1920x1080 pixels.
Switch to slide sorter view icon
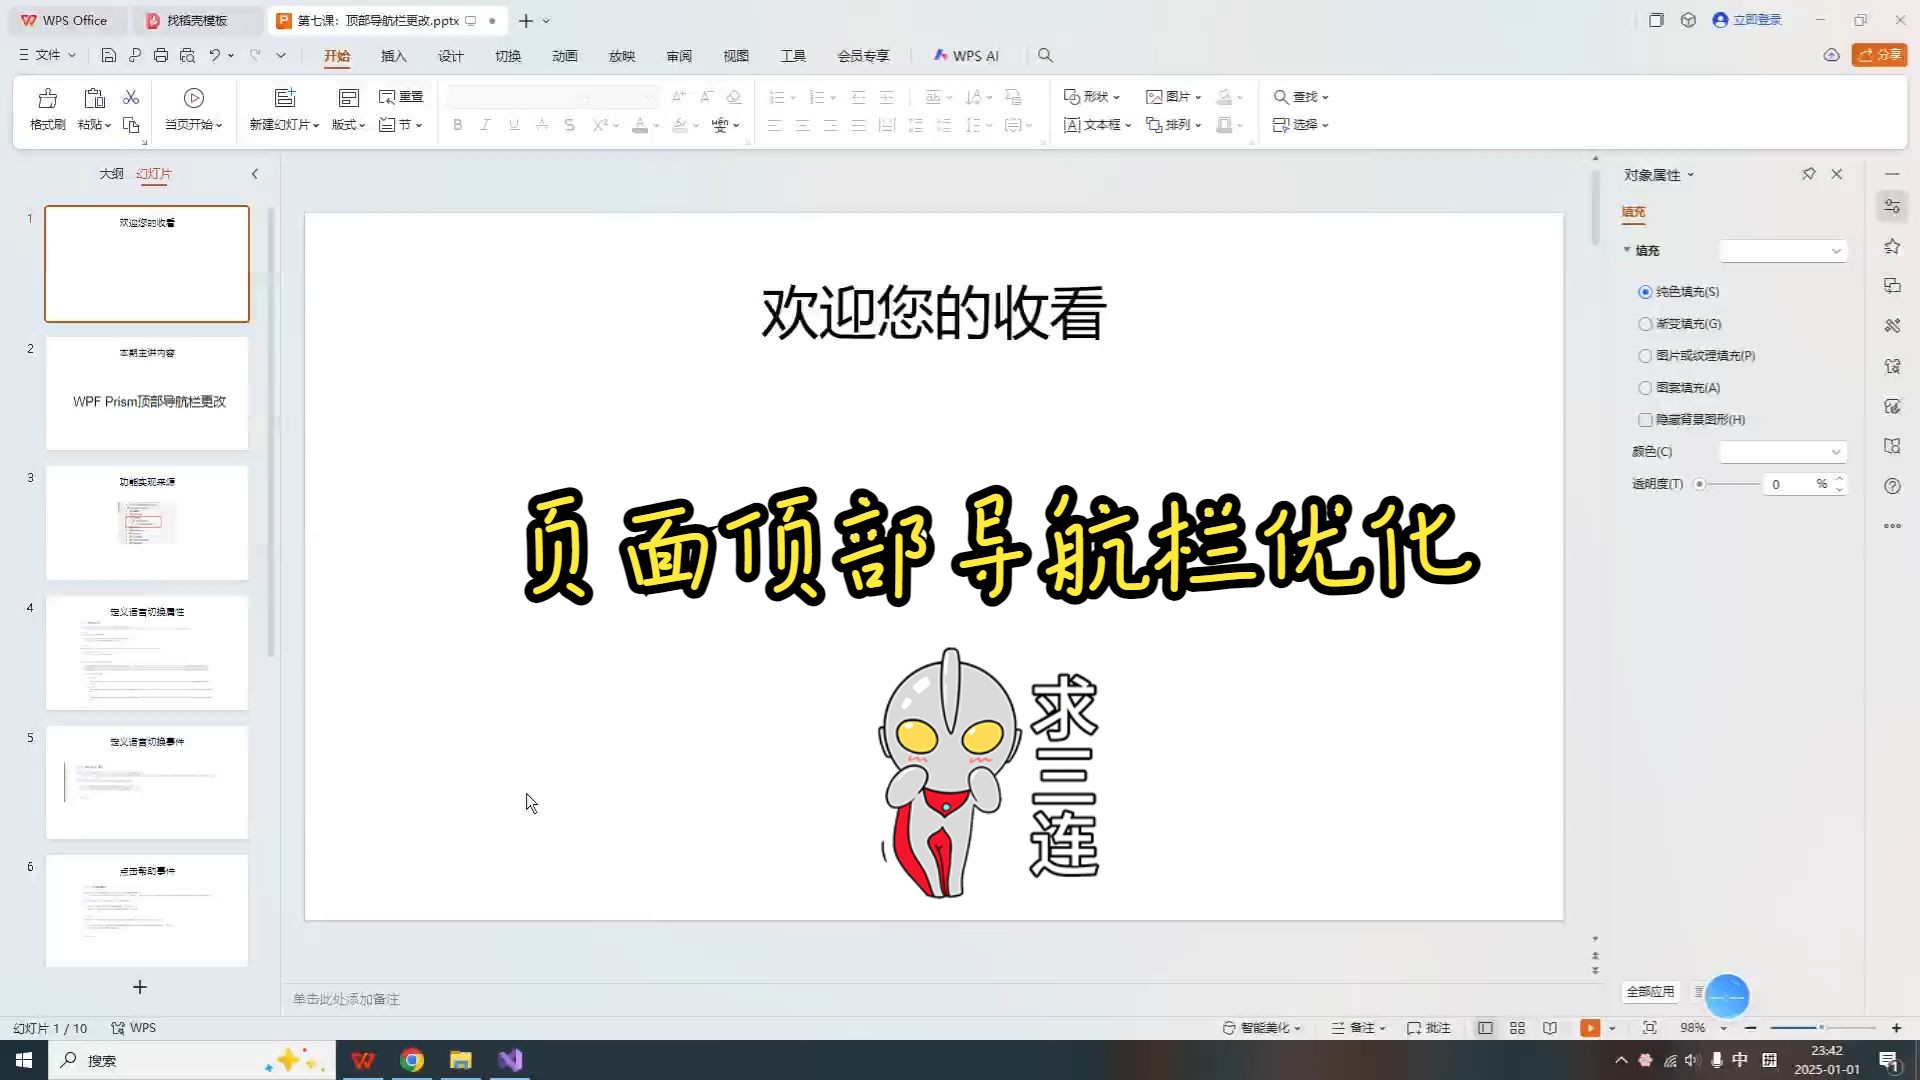coord(1517,1028)
